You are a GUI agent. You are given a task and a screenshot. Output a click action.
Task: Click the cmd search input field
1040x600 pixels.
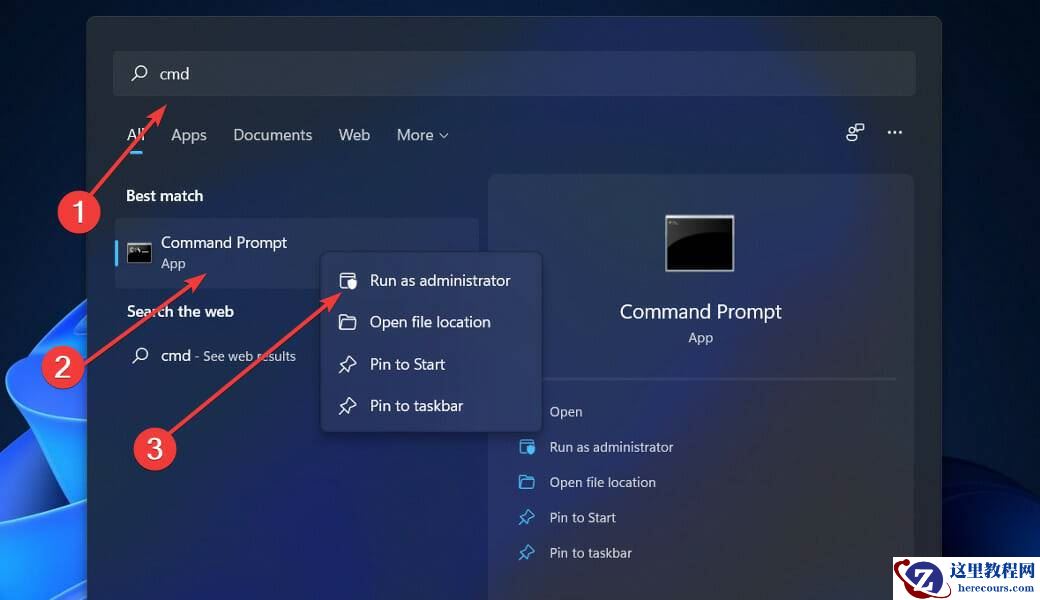[514, 74]
